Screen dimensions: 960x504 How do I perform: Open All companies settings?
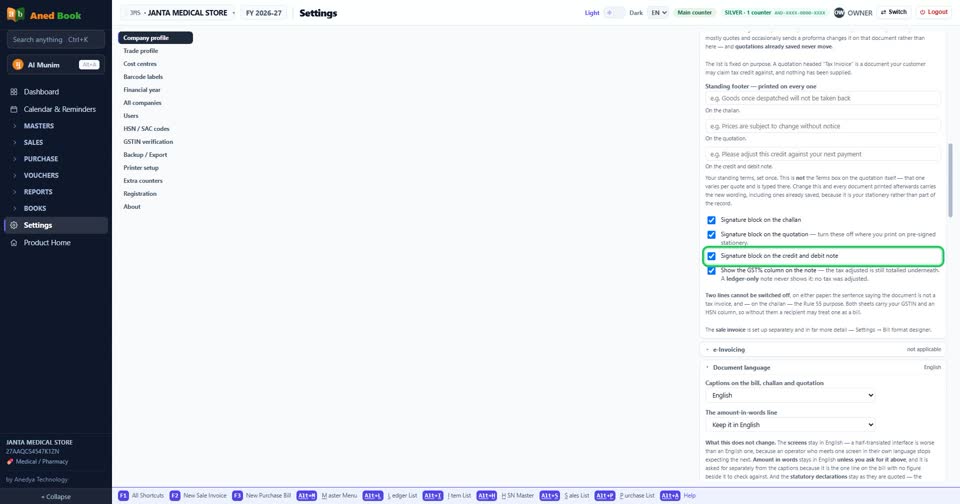(x=143, y=103)
